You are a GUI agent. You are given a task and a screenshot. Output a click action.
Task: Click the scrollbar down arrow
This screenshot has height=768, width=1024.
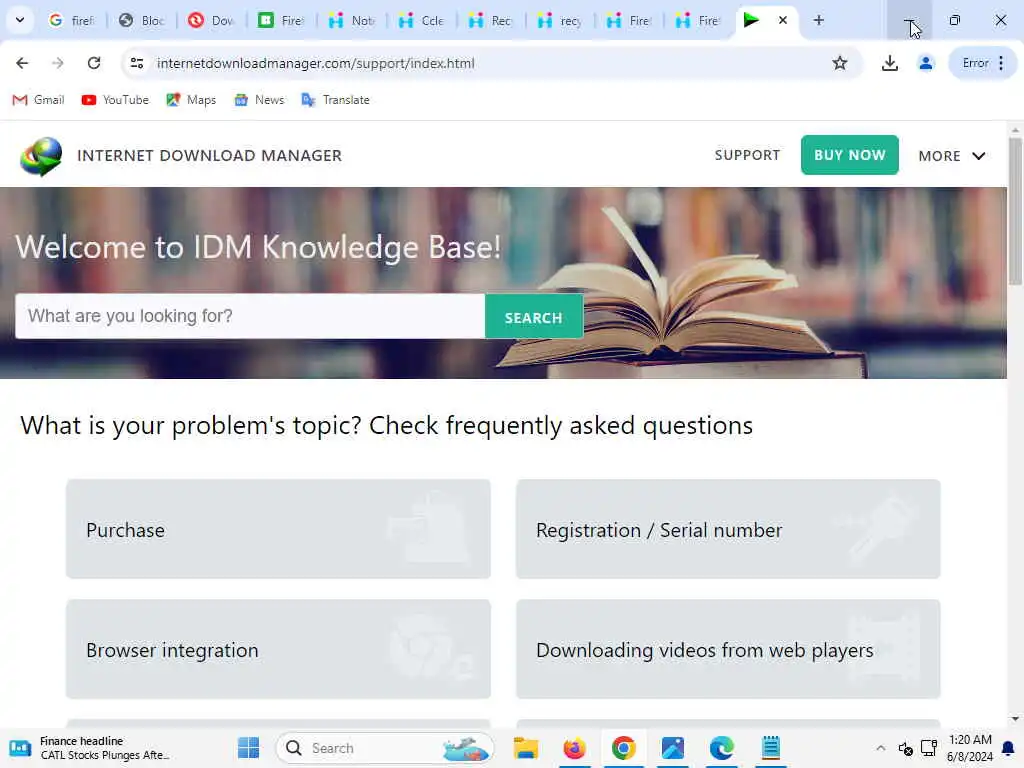pyautogui.click(x=1015, y=718)
